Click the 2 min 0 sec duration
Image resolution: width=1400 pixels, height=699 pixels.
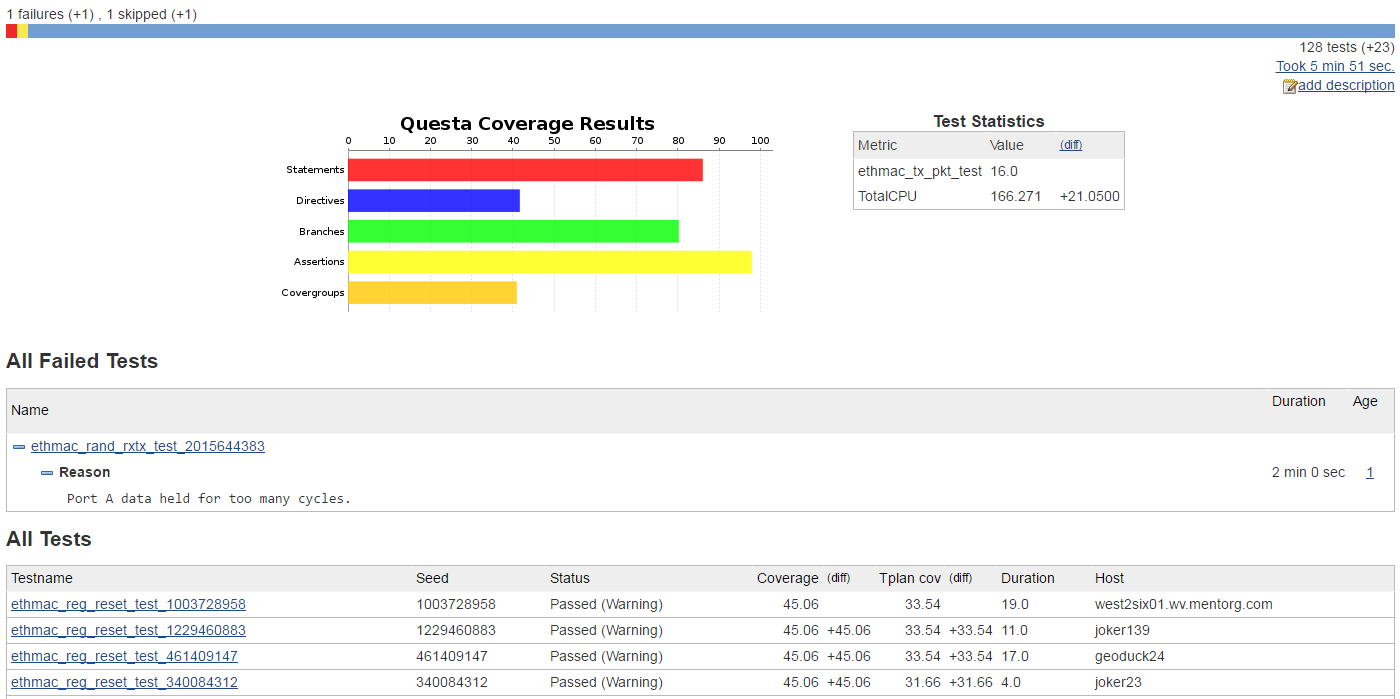click(1308, 472)
